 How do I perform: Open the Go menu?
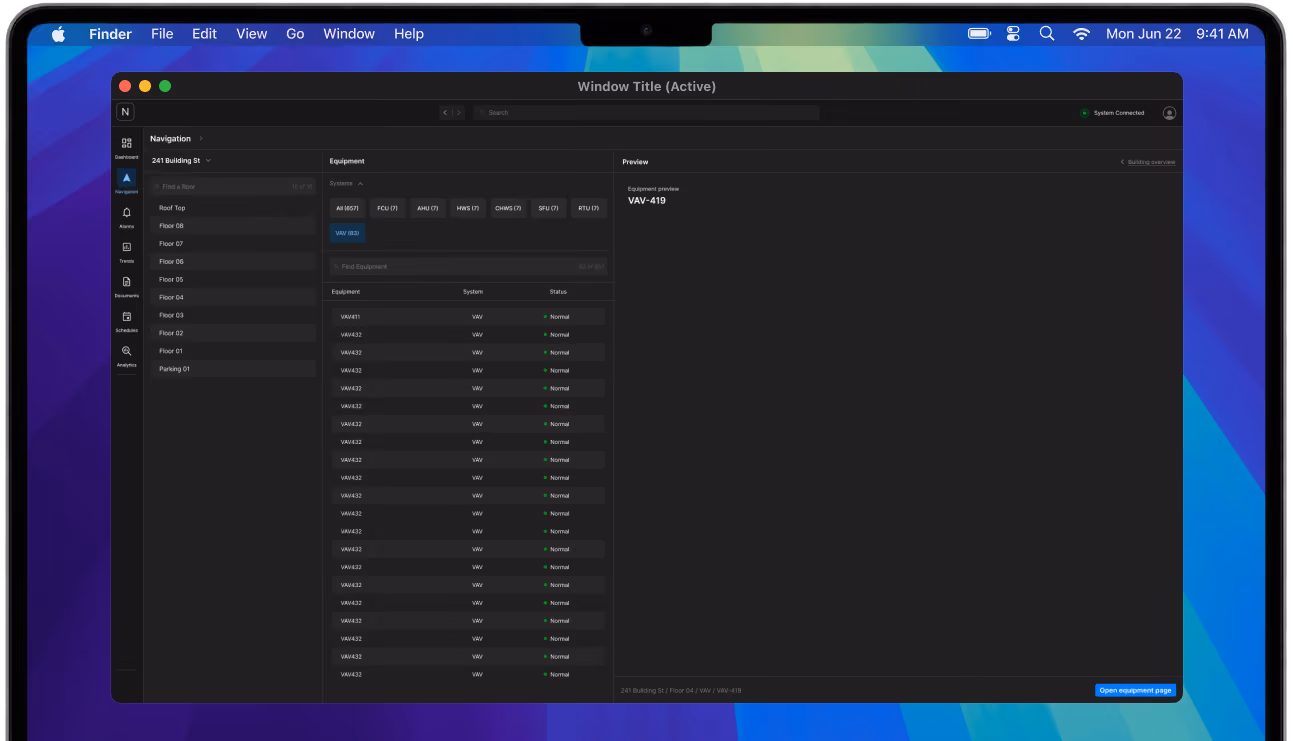295,34
